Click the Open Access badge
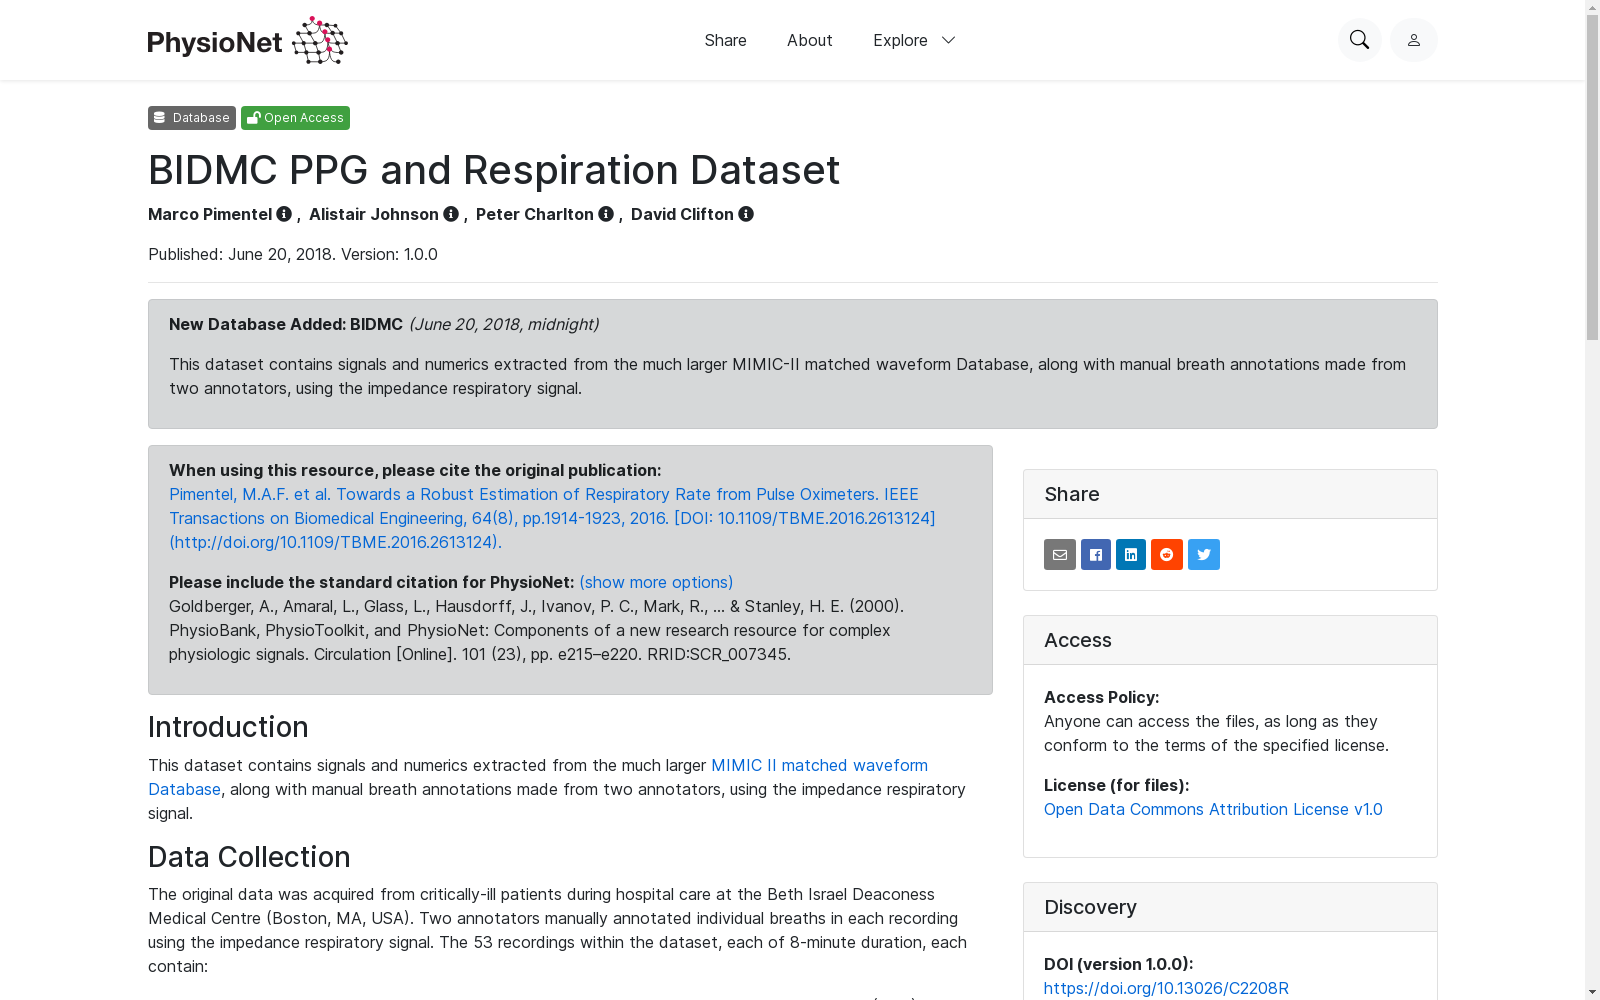1600x1000 pixels. 295,118
